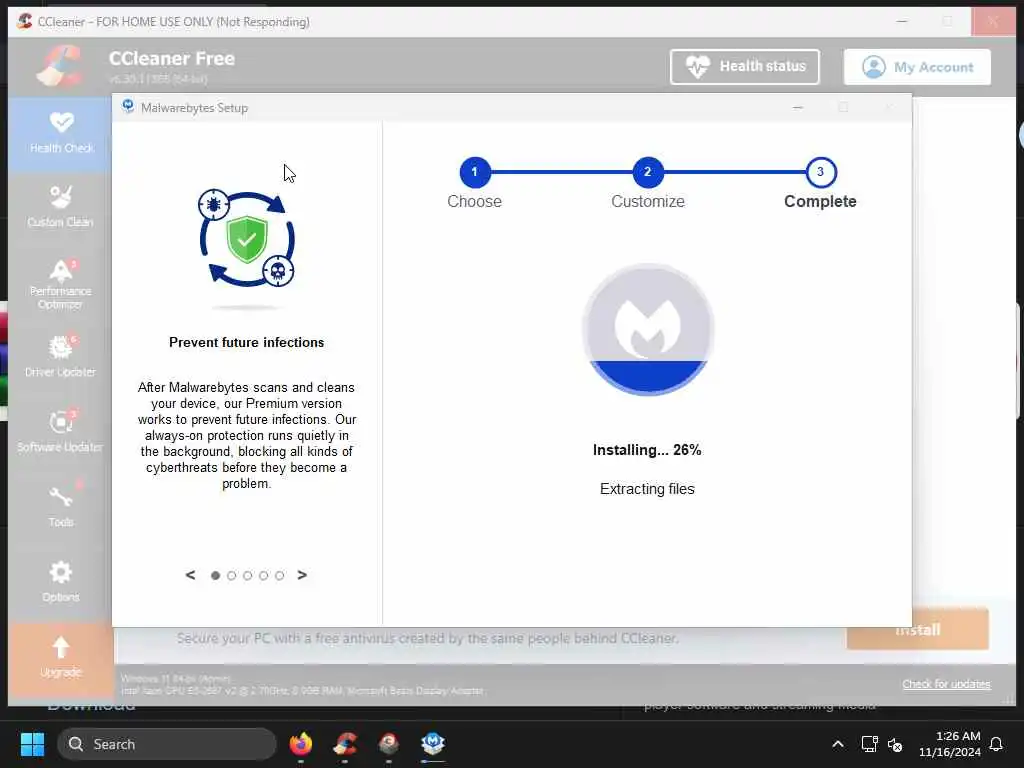Open the clock and date 1:26 AM
Image resolution: width=1024 pixels, height=768 pixels.
pos(950,744)
